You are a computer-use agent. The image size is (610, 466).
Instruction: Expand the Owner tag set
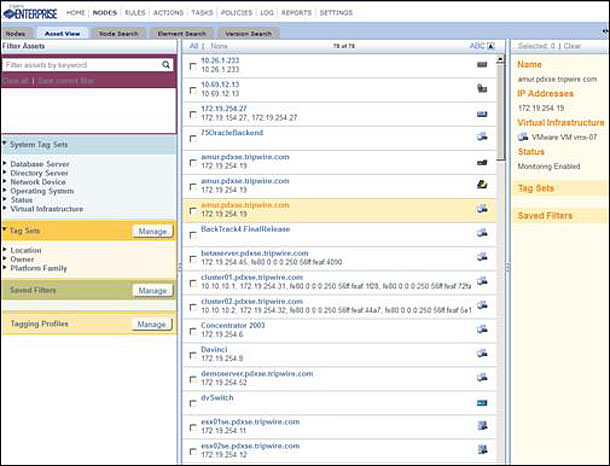click(5, 258)
